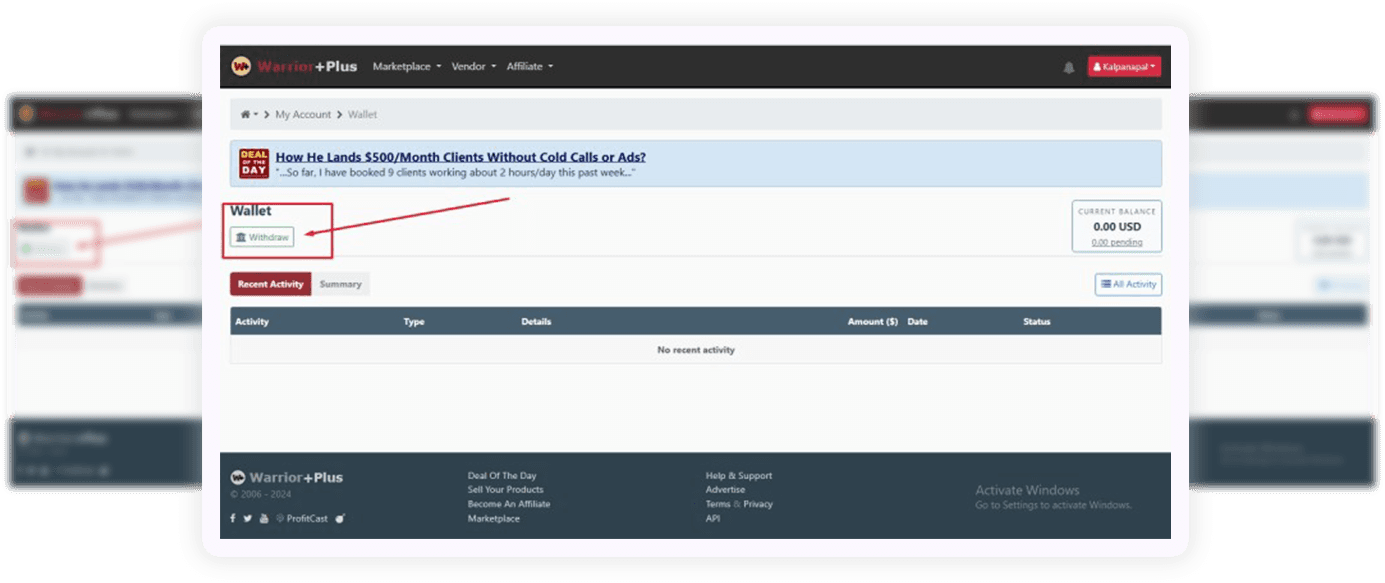The height and width of the screenshot is (583, 1385).
Task: Open the Marketplace dropdown menu
Action: coord(407,67)
